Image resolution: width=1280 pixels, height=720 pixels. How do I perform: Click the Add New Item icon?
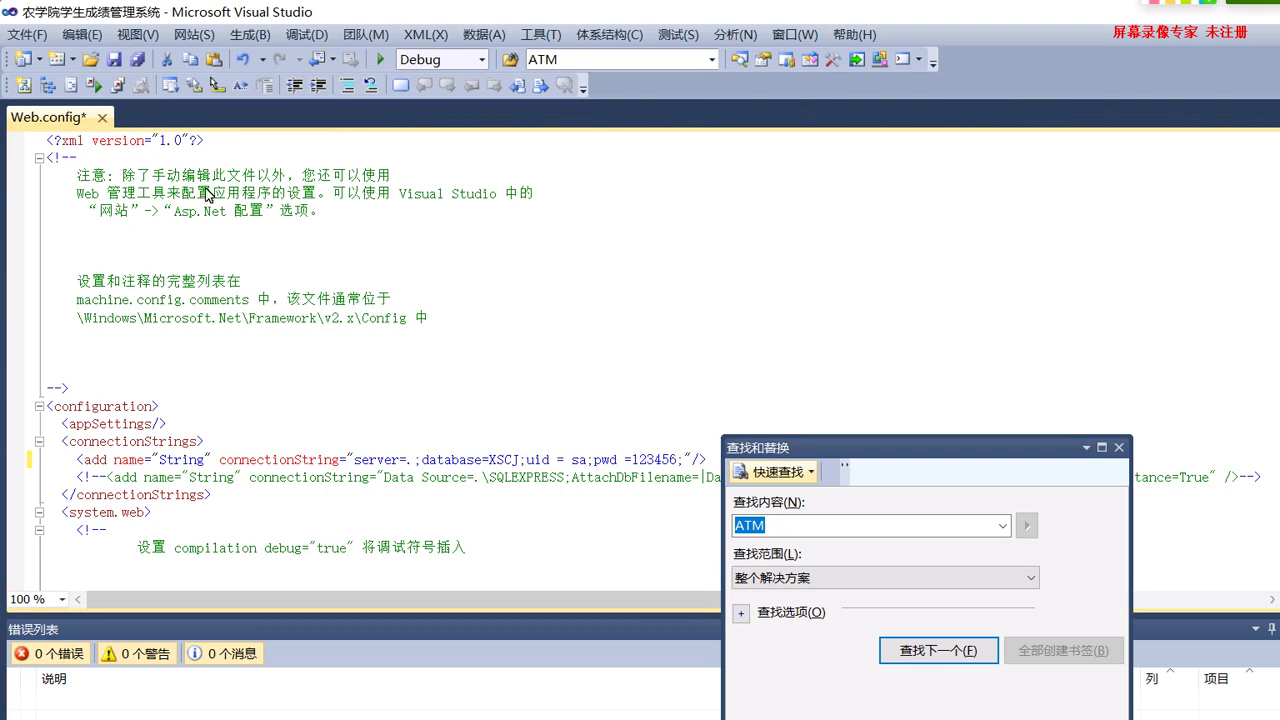[56, 60]
